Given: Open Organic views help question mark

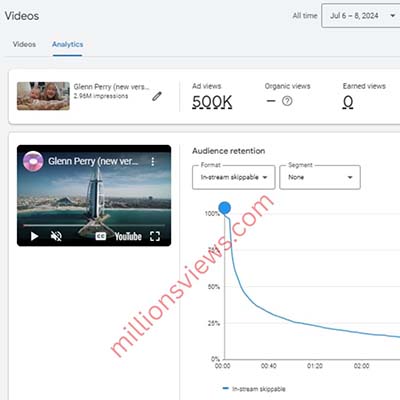Looking at the screenshot, I should pos(287,101).
